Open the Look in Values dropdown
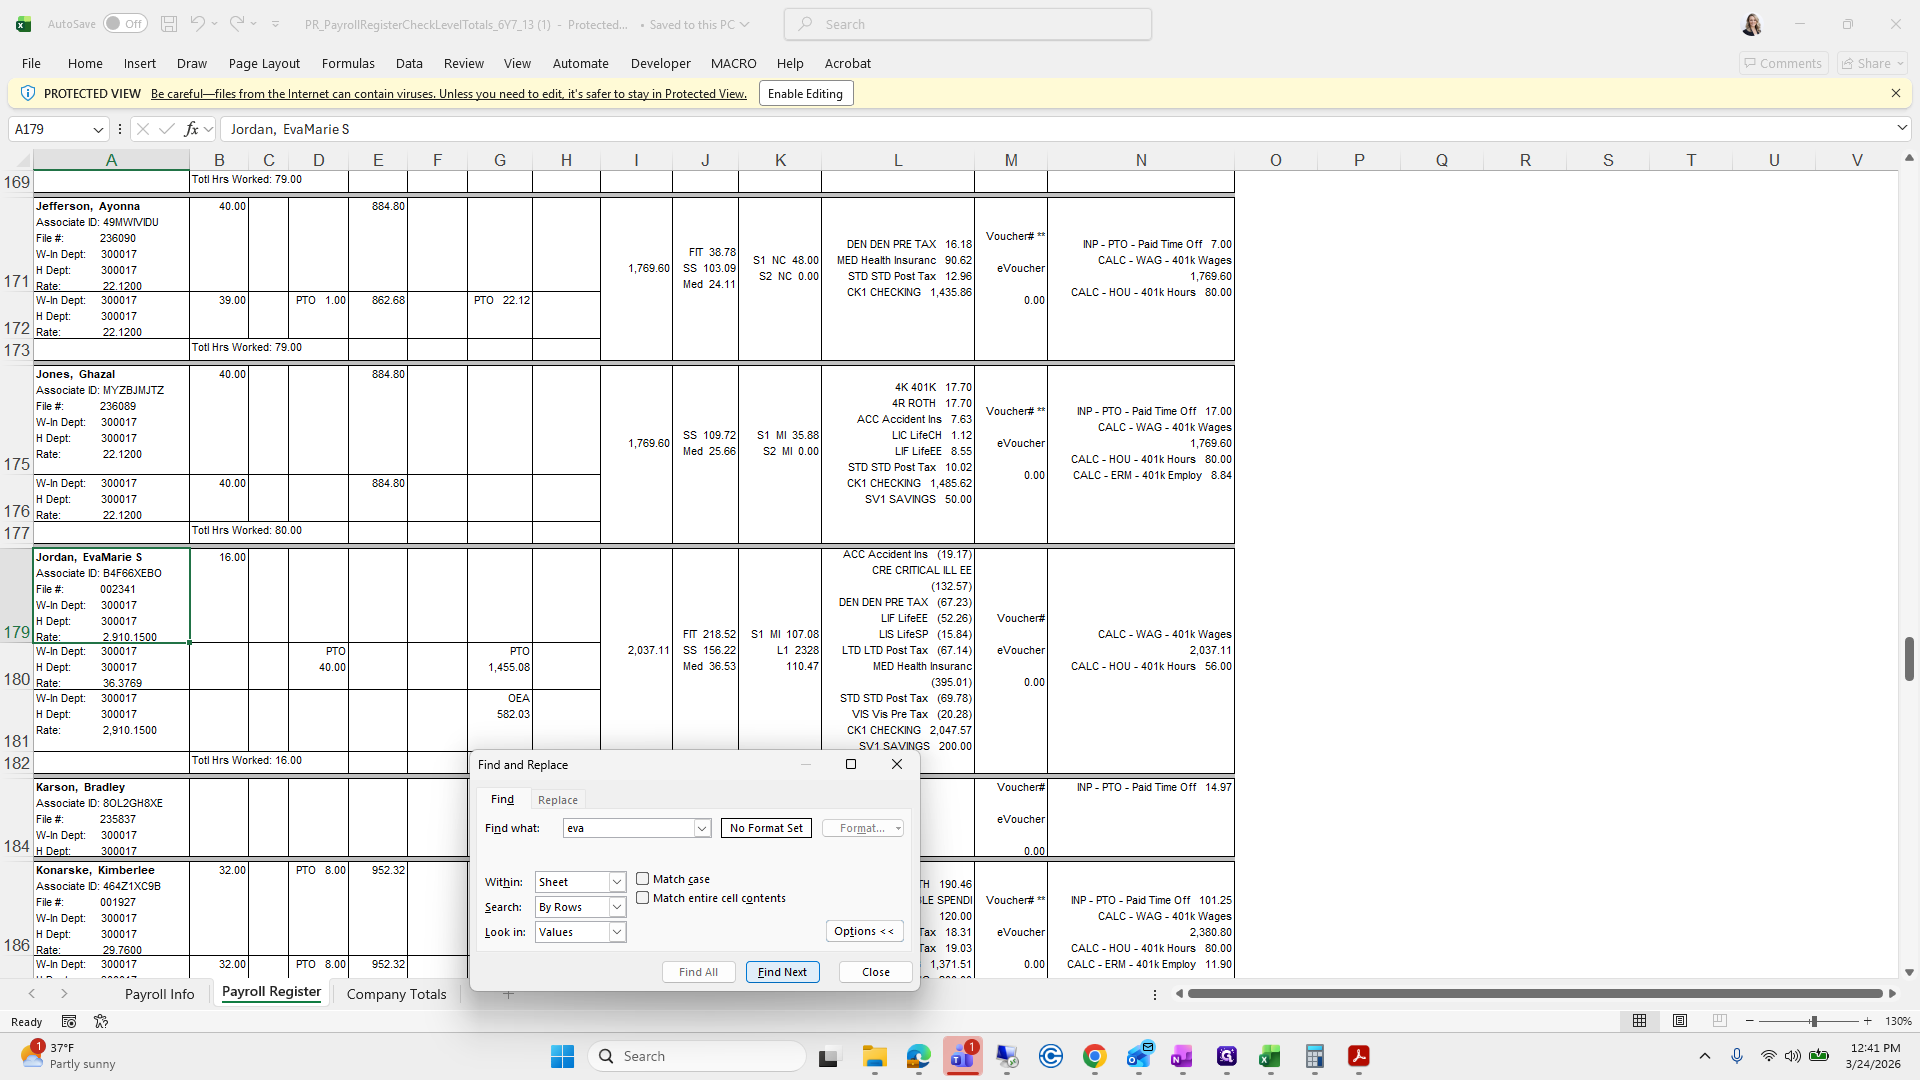This screenshot has width=1920, height=1080. 617,932
